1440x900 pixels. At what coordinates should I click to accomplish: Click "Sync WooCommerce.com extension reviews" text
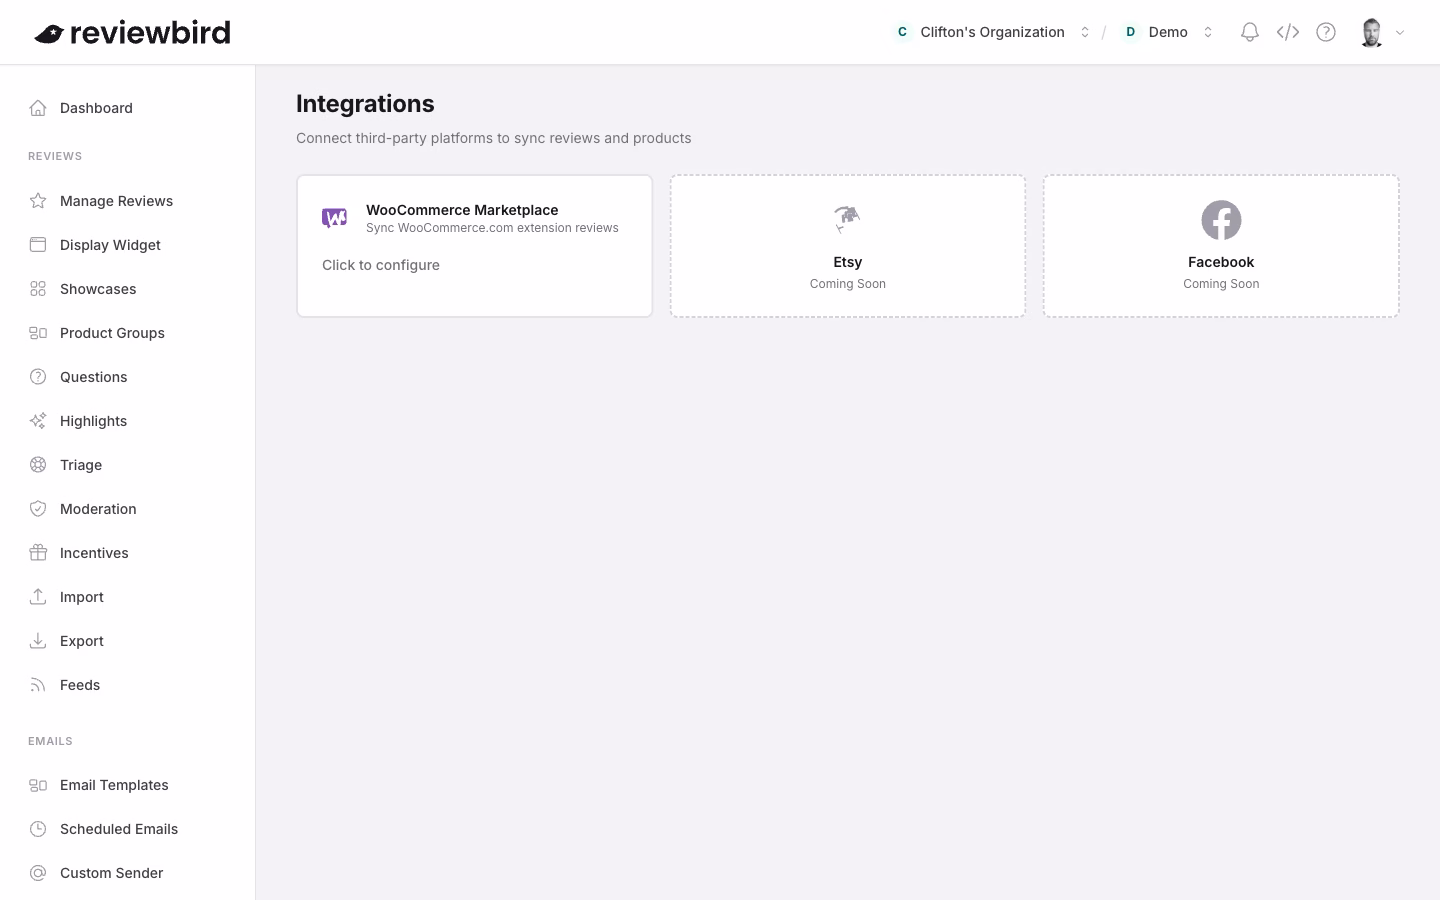point(492,228)
